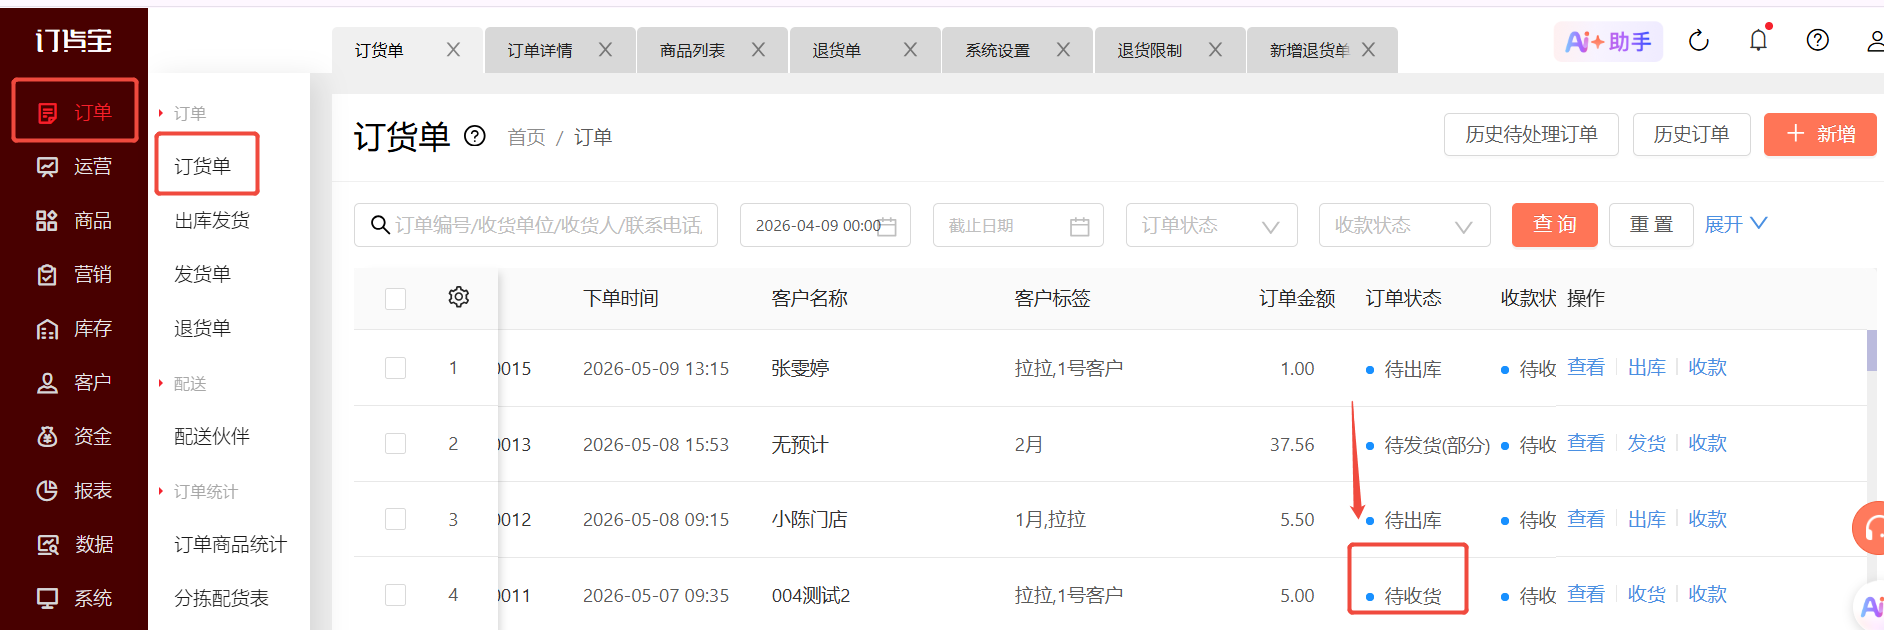Open the user account icon
The height and width of the screenshot is (630, 1884).
click(x=1874, y=41)
